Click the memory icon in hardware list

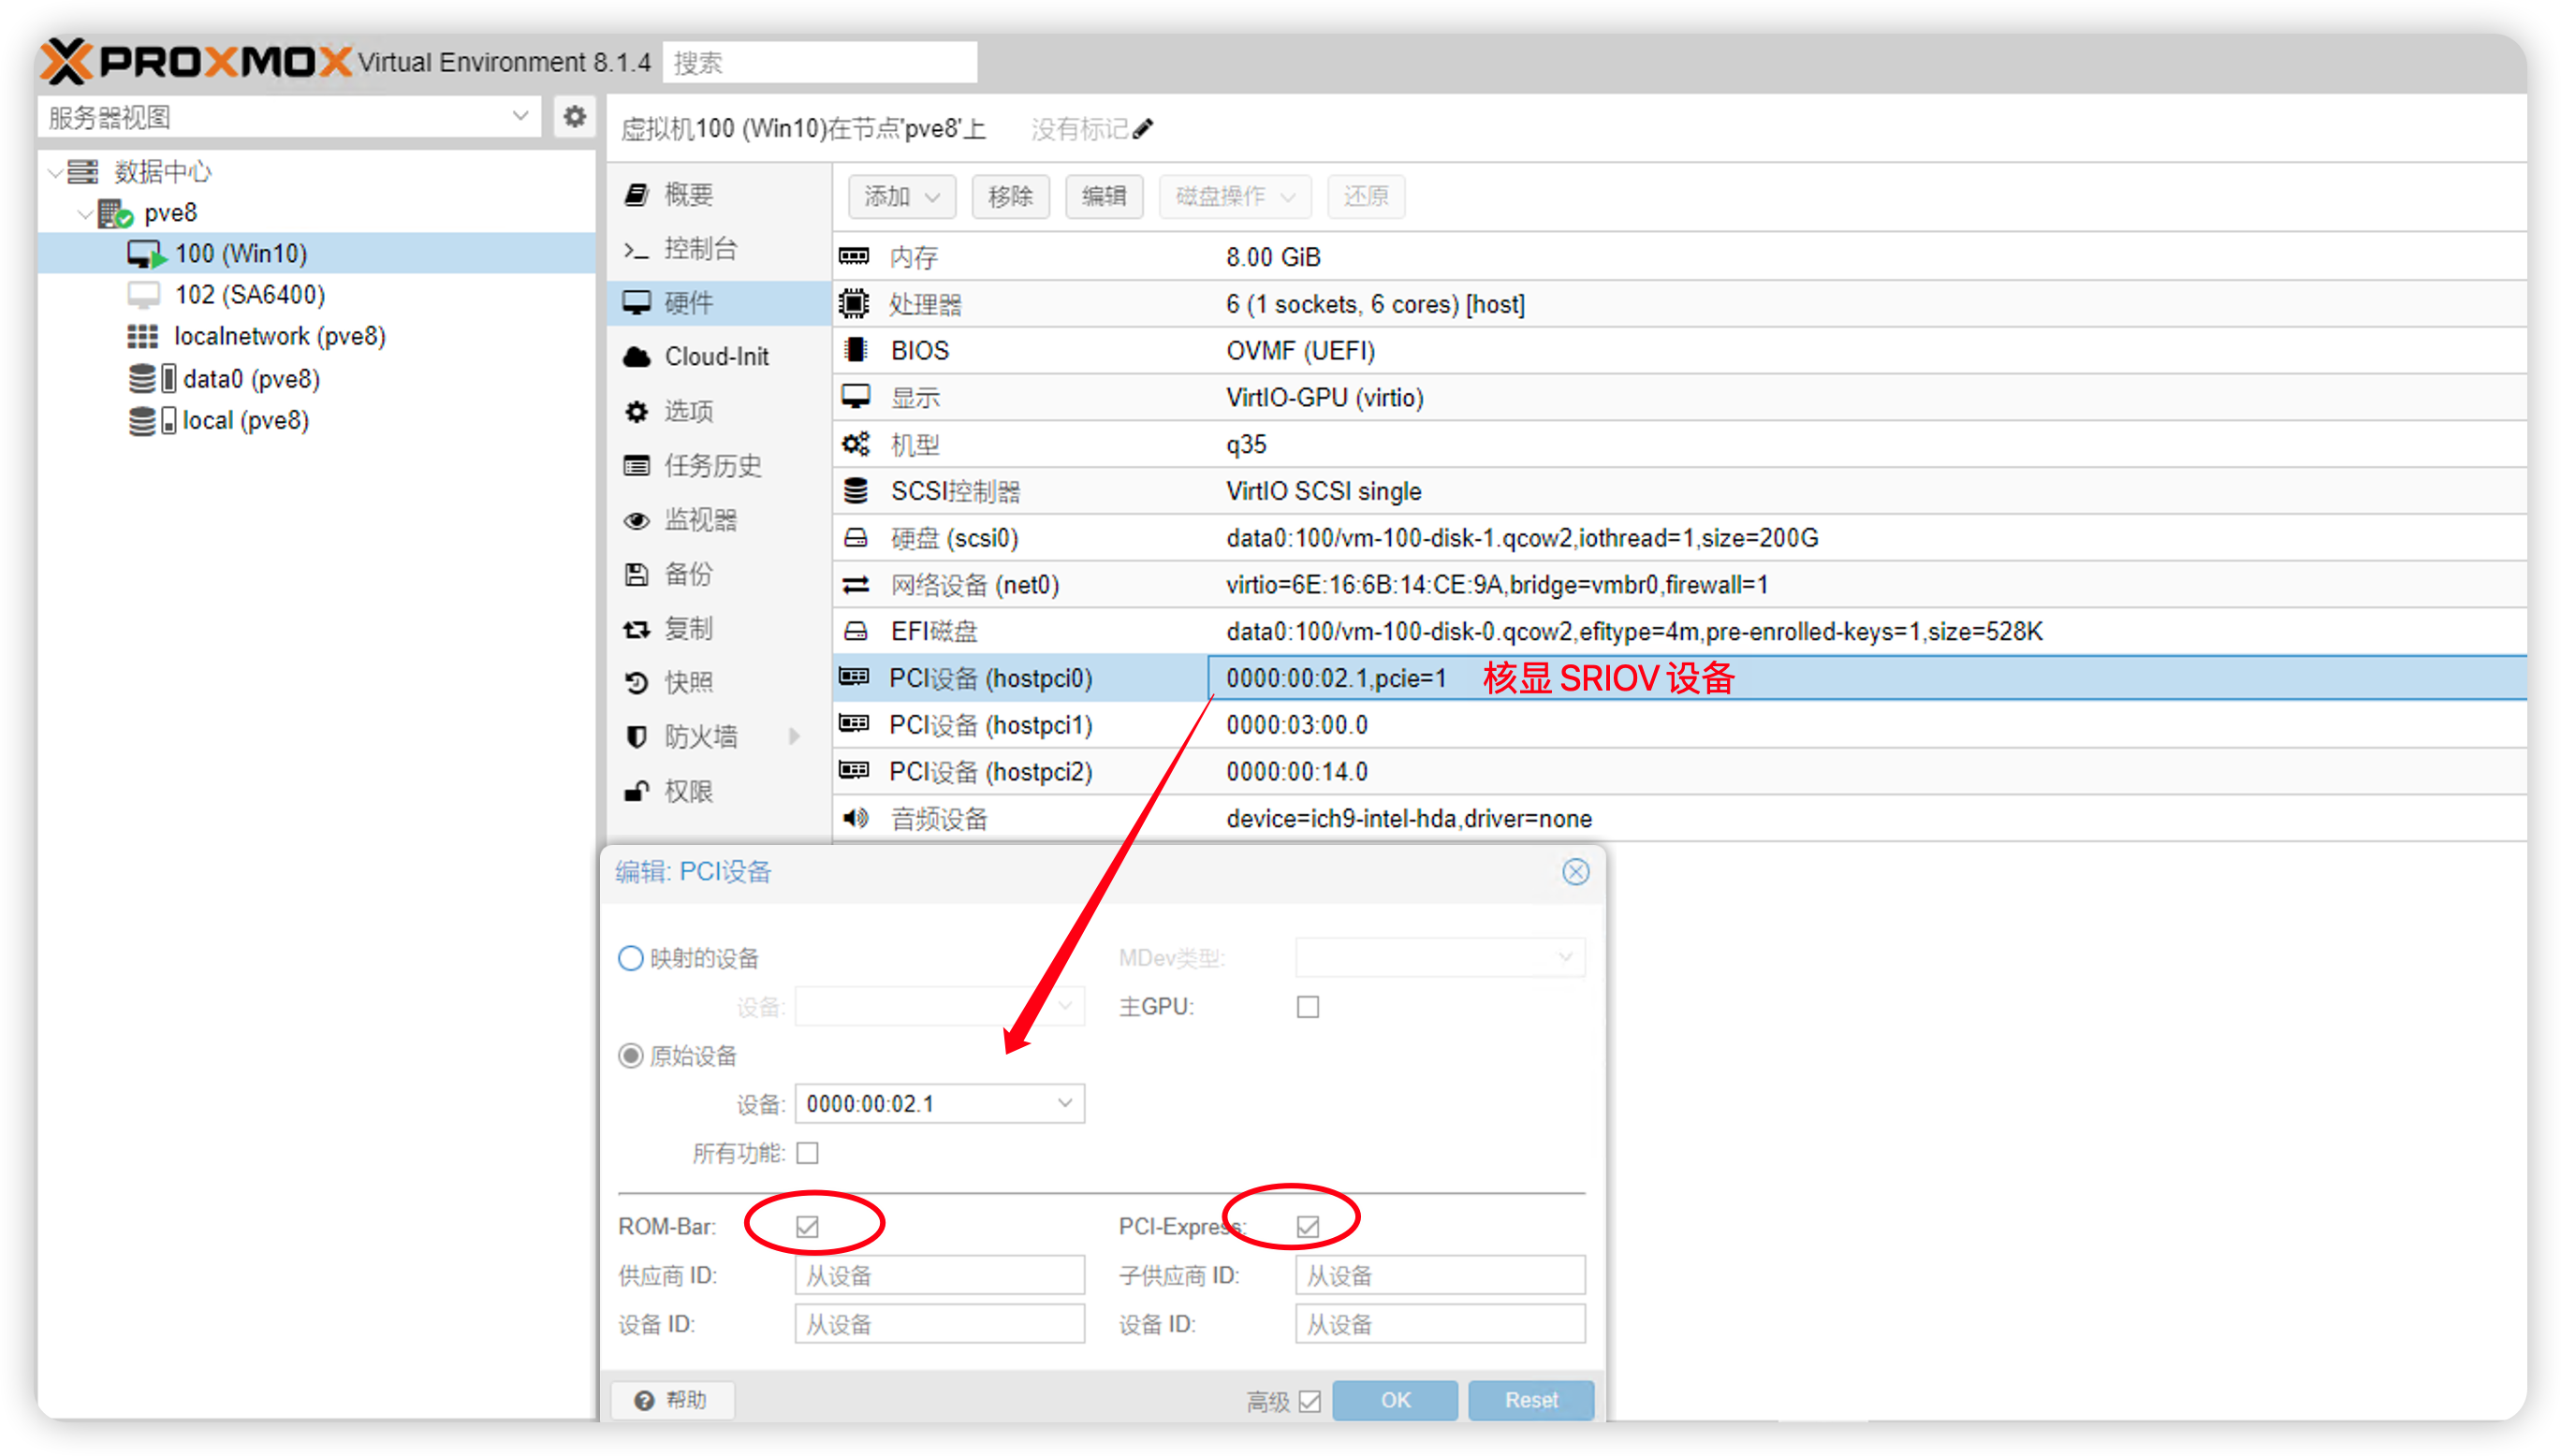(x=854, y=257)
